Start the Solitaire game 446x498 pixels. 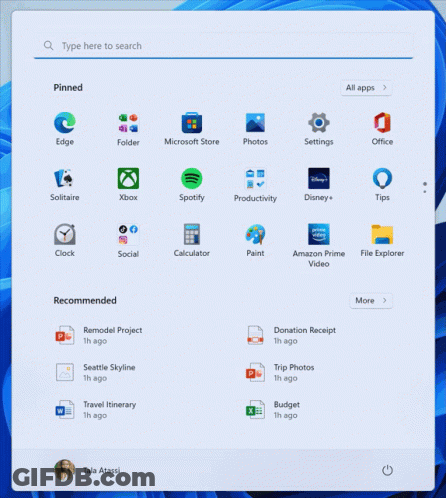click(x=65, y=185)
